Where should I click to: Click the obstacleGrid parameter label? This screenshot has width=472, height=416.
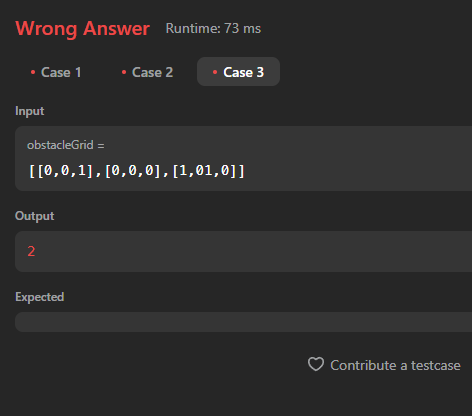point(66,145)
